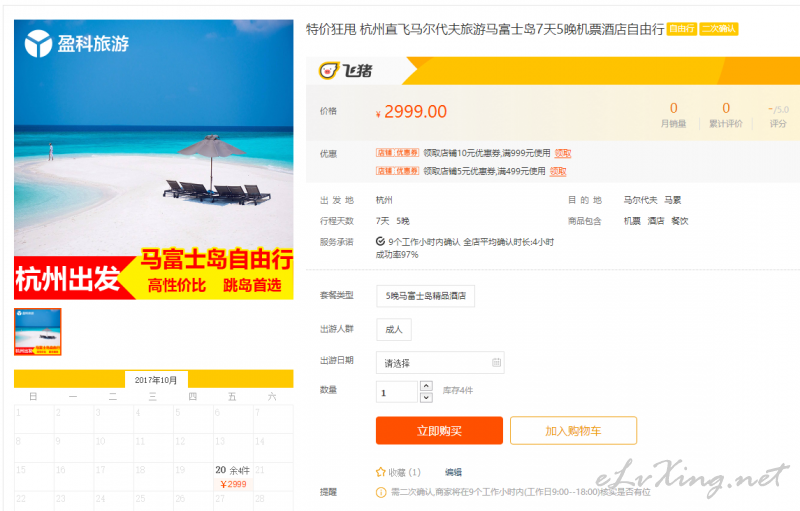Click the star icon next to 收藏
This screenshot has width=800, height=511.
point(381,472)
